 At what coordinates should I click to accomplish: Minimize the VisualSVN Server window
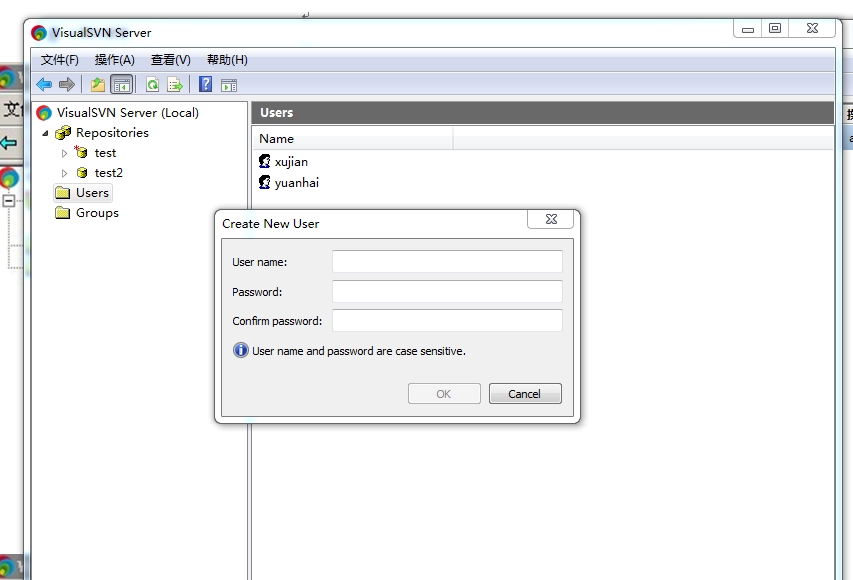click(748, 29)
